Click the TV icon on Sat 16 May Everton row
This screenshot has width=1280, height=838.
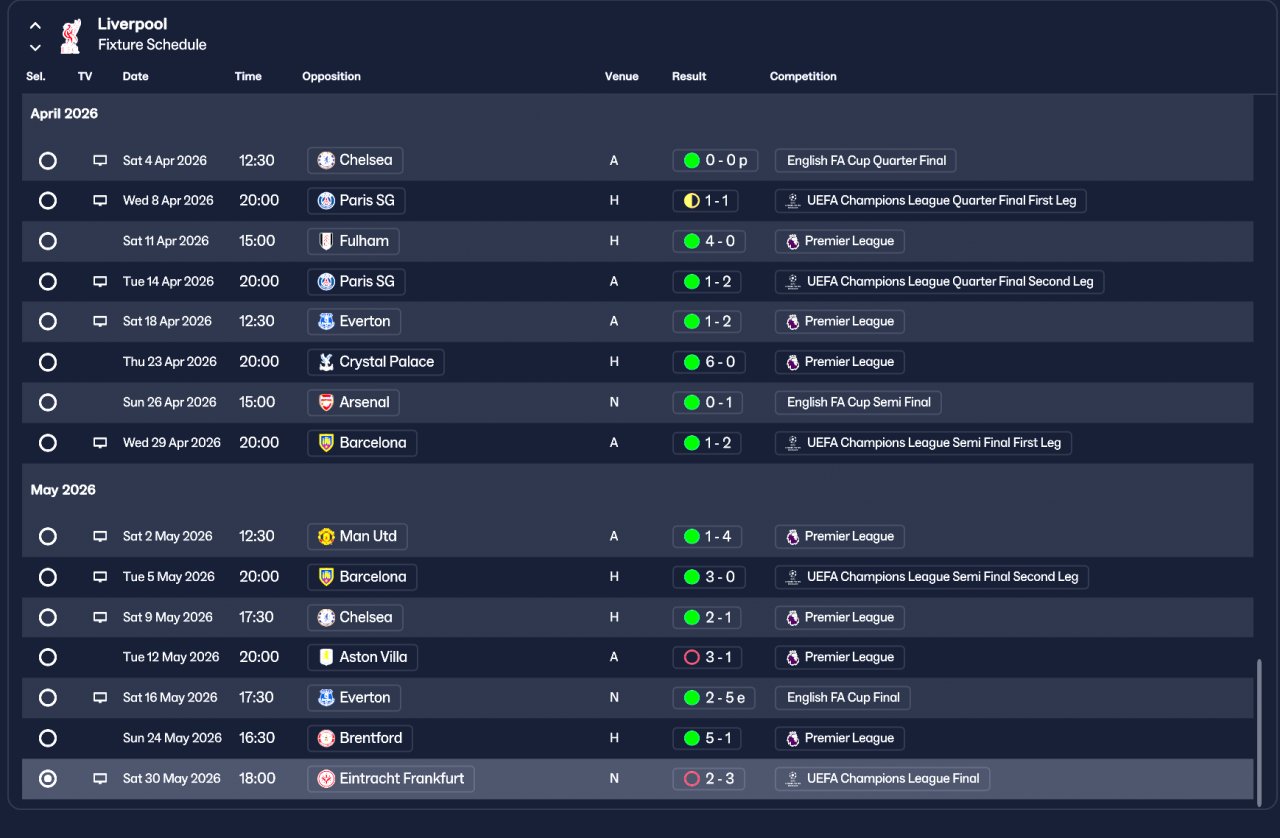[x=100, y=697]
